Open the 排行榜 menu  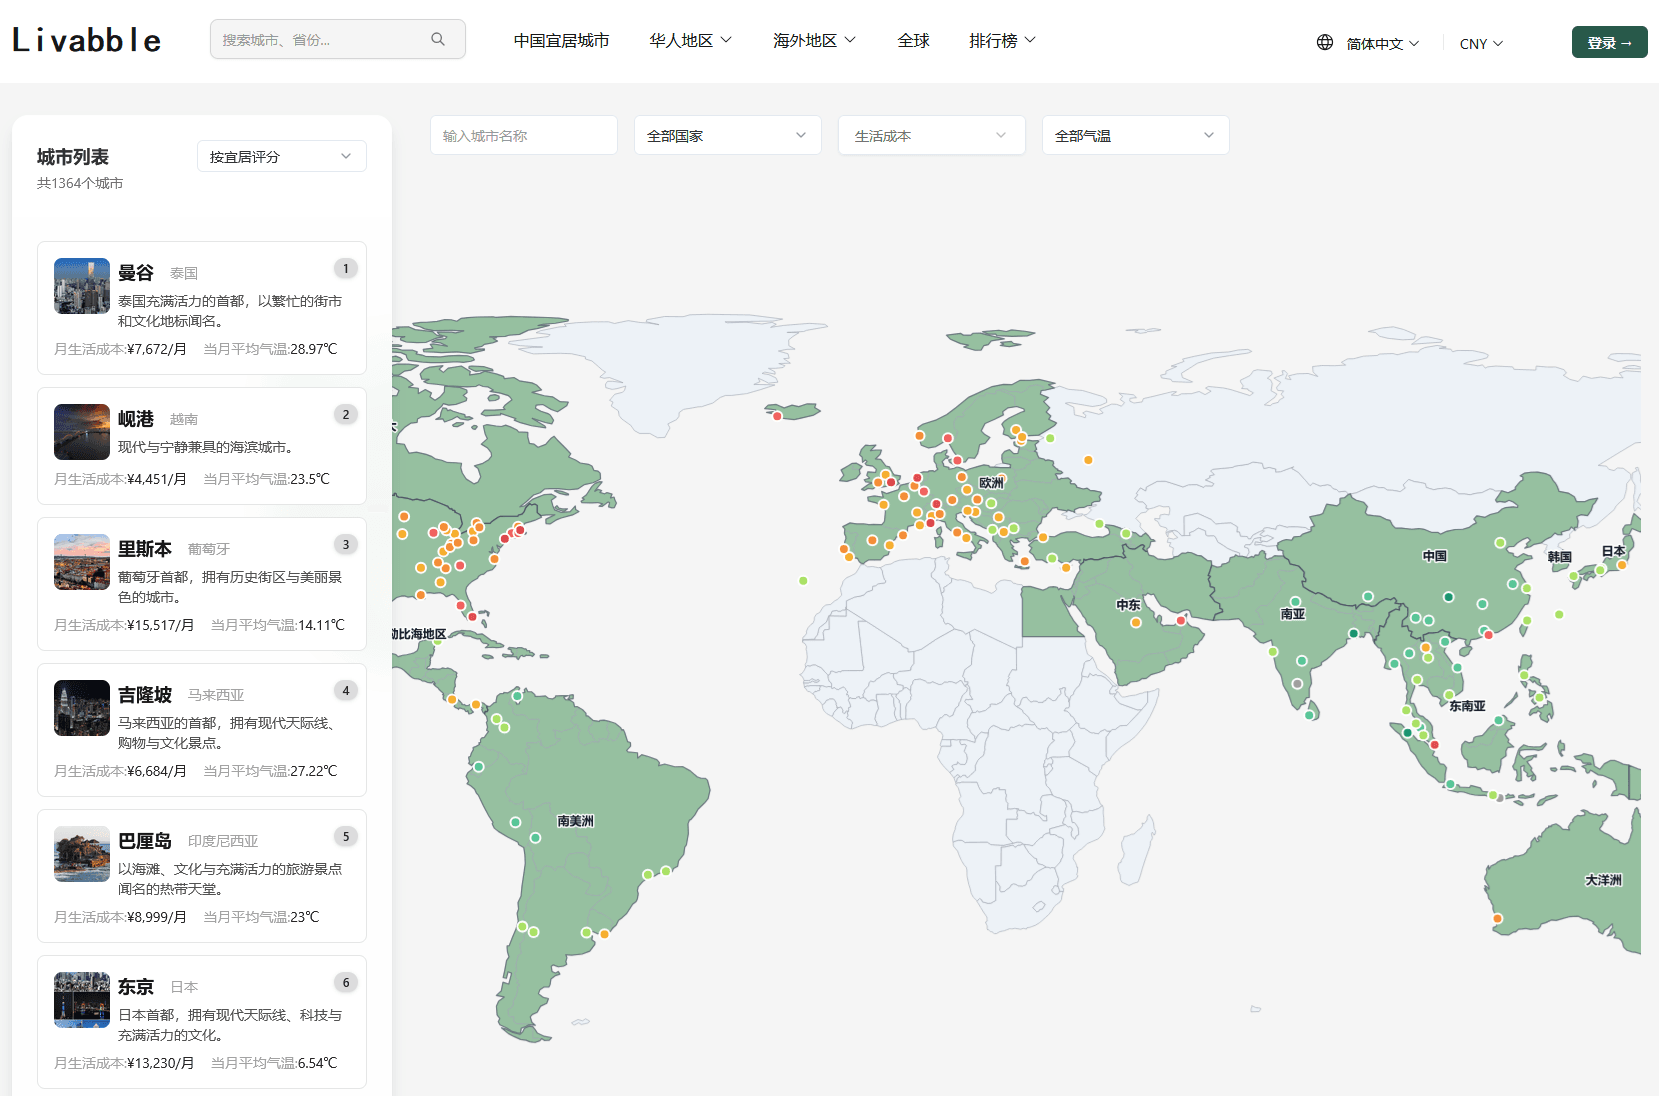(x=1002, y=40)
